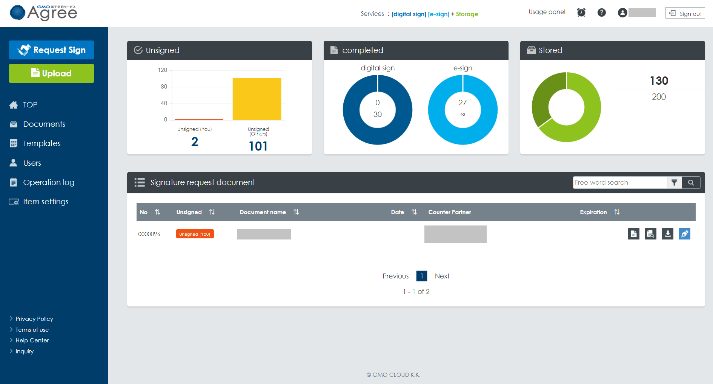The width and height of the screenshot is (713, 384).
Task: Sort by Document name column arrows
Action: pyautogui.click(x=296, y=212)
